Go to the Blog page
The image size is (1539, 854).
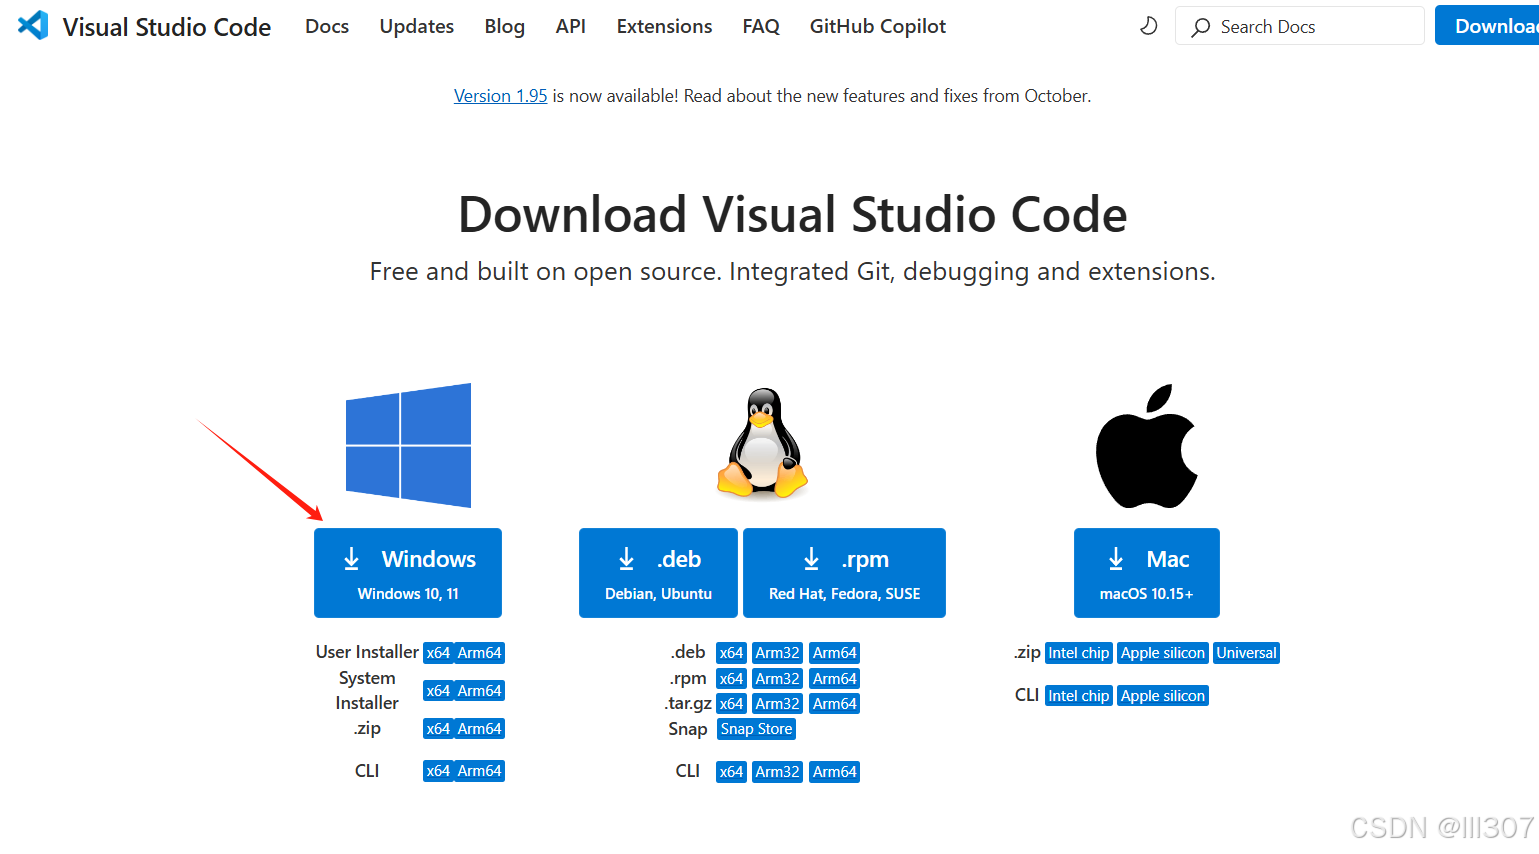(505, 26)
